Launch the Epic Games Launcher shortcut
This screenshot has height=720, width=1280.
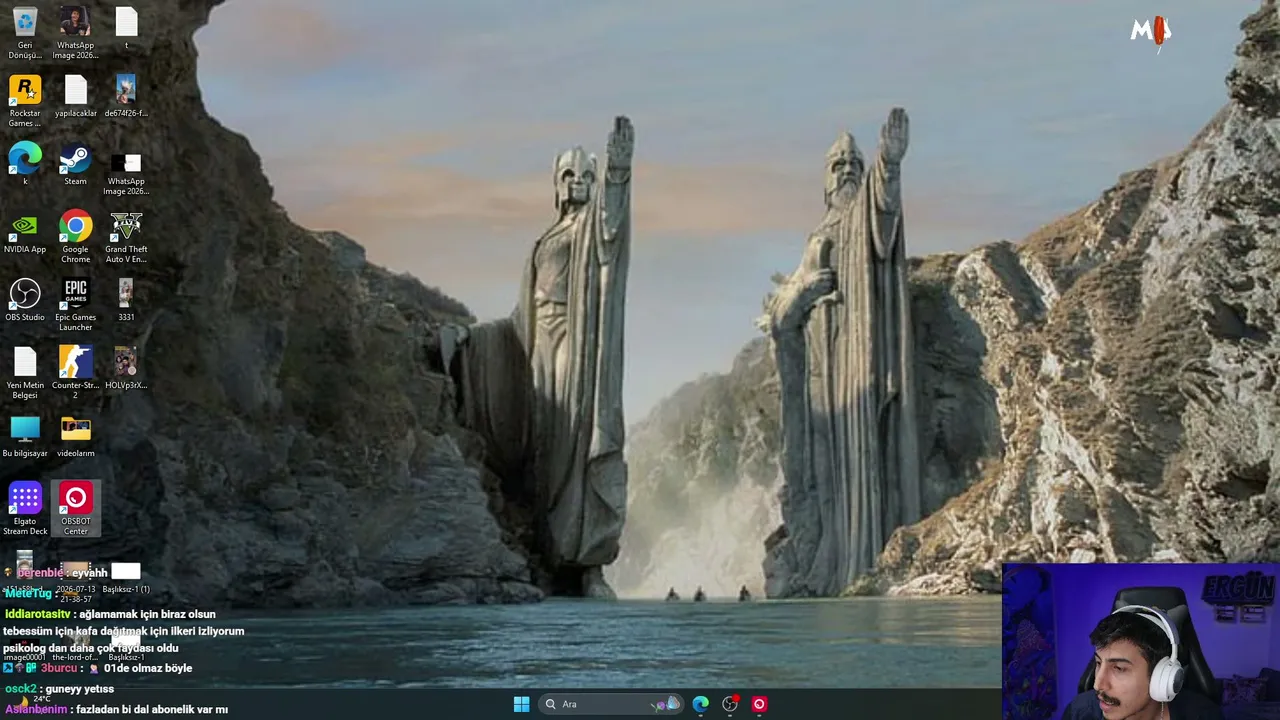(x=75, y=305)
